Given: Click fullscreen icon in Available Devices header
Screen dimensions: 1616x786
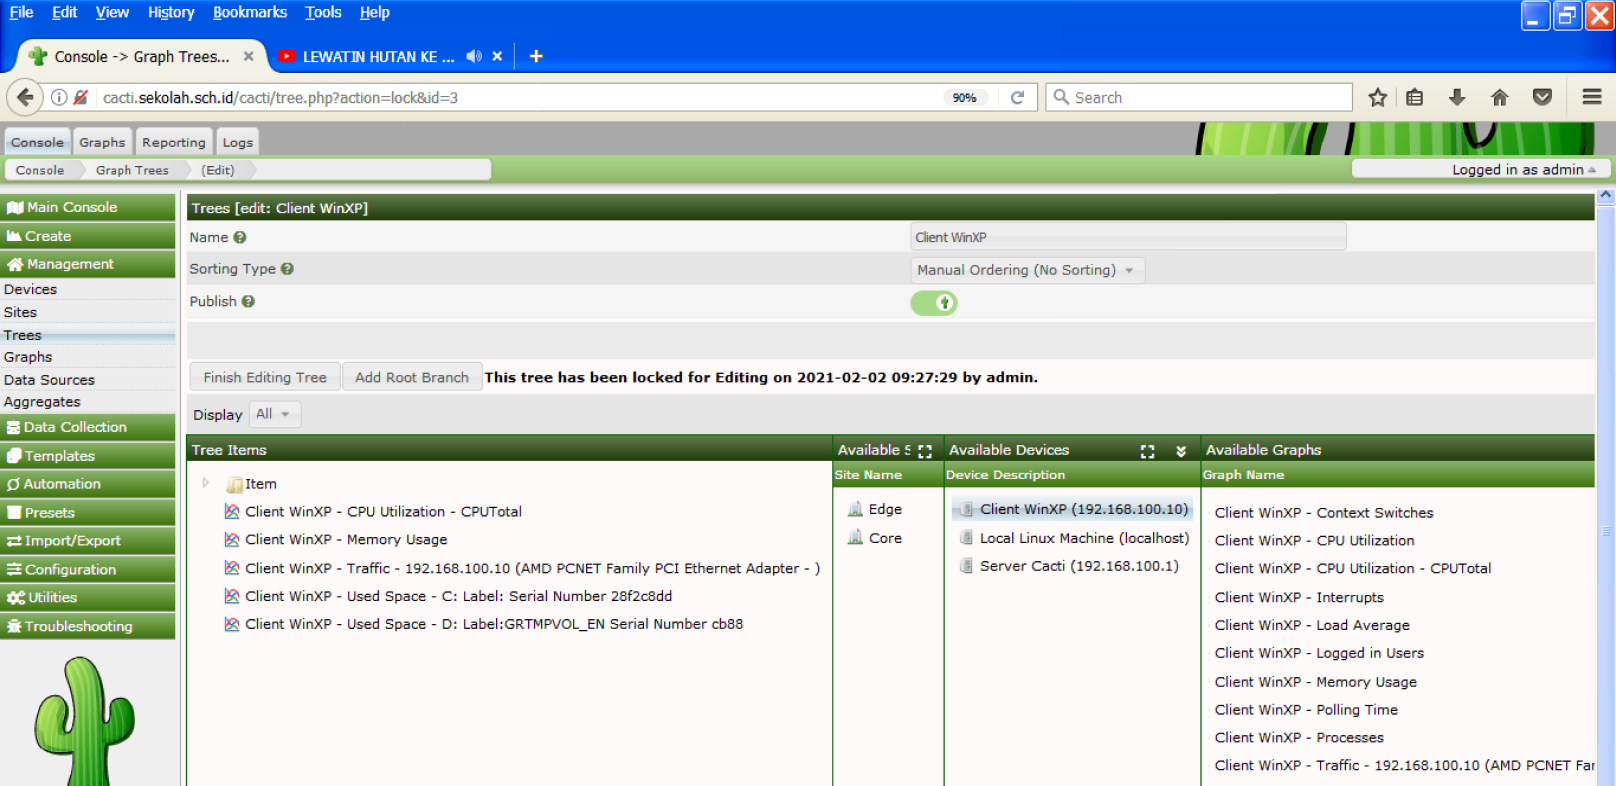Looking at the screenshot, I should tap(1147, 452).
